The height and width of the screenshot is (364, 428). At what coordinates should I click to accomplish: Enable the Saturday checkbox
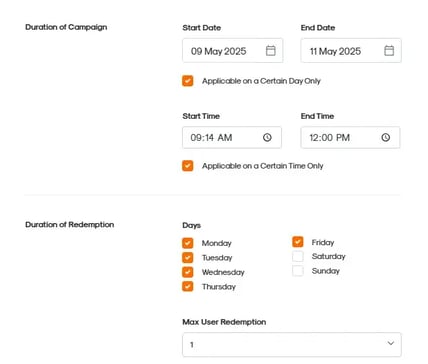tap(298, 256)
